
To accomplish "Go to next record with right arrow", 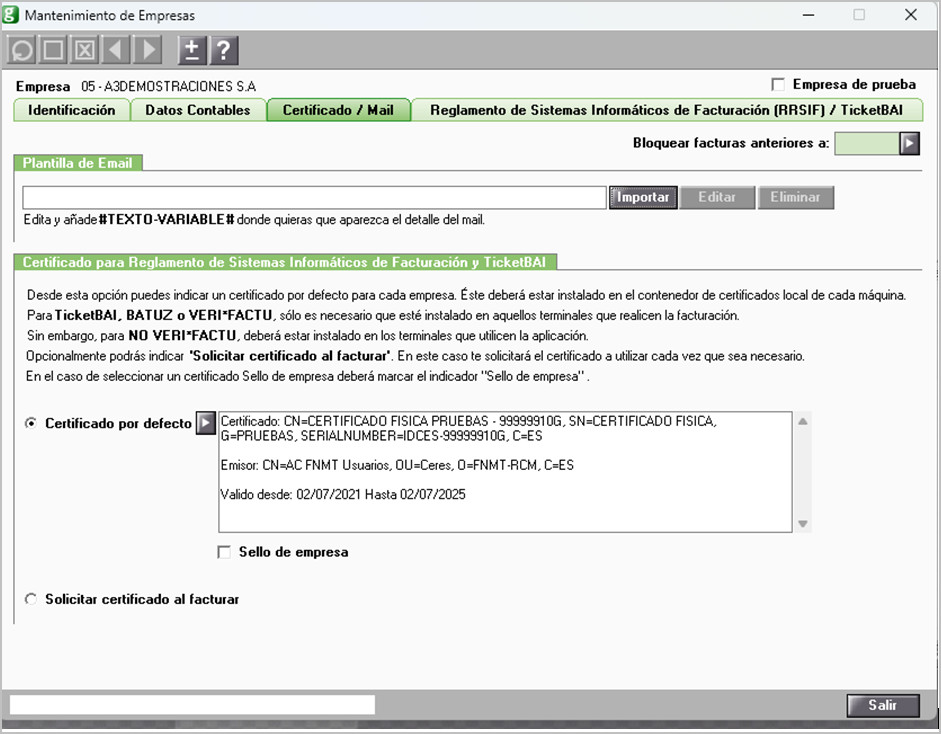I will (x=148, y=50).
